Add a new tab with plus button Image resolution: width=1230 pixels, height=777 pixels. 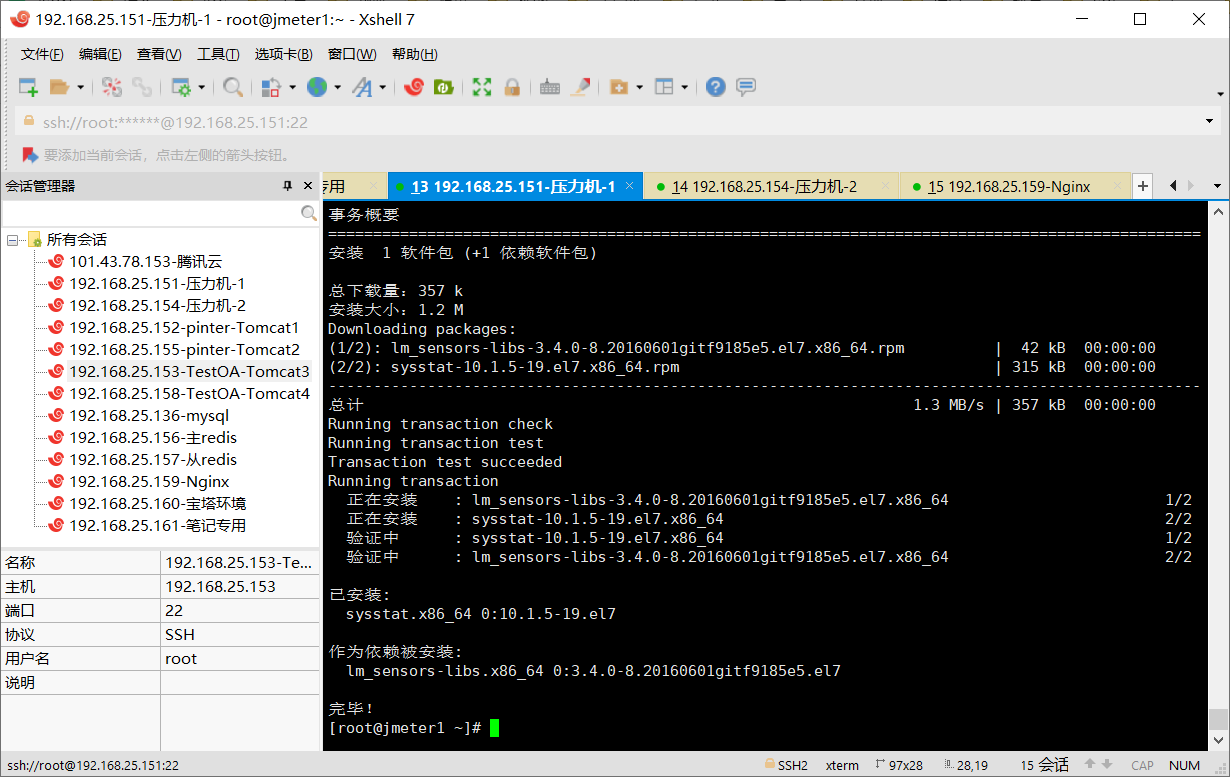click(x=1143, y=186)
